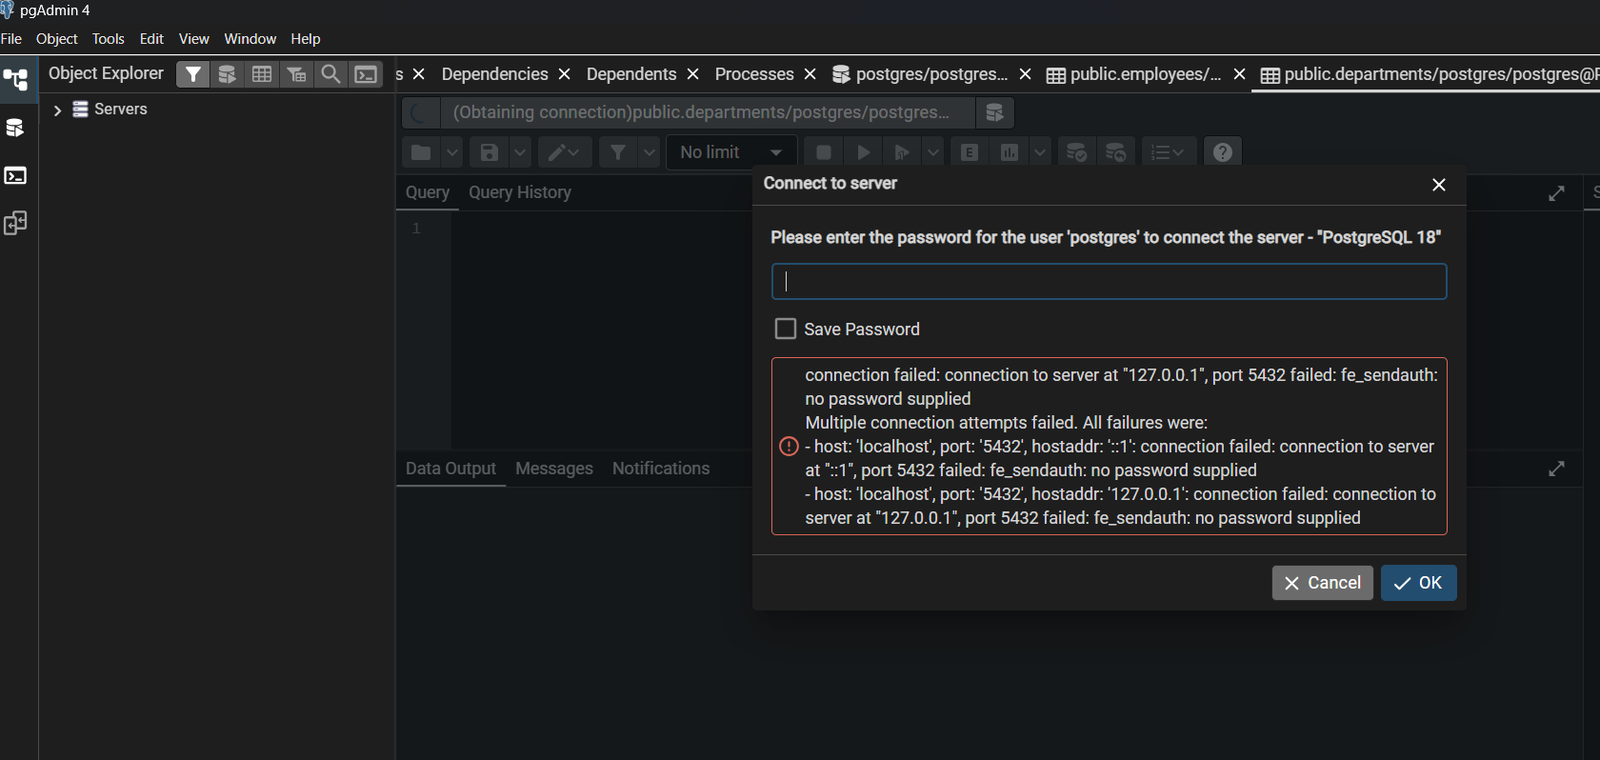Image resolution: width=1600 pixels, height=760 pixels.
Task: Switch to the Dependencies tab
Action: 494,74
